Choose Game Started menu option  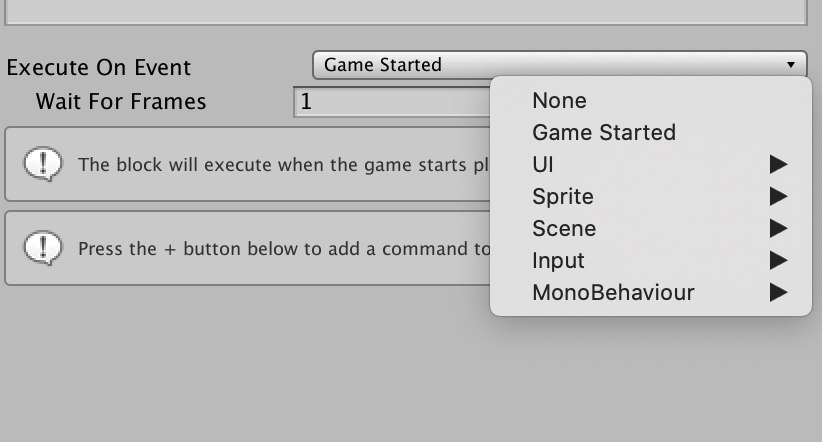(x=650, y=133)
